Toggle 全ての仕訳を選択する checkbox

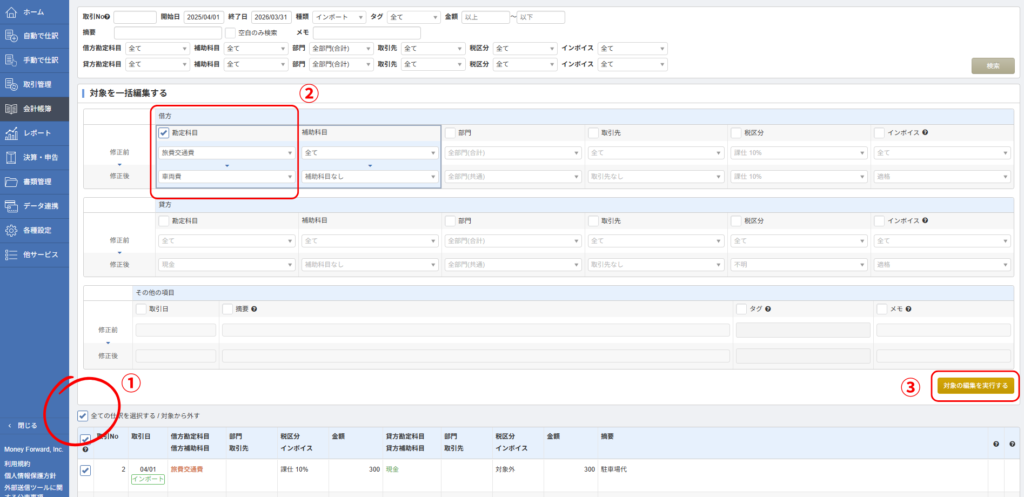[83, 415]
